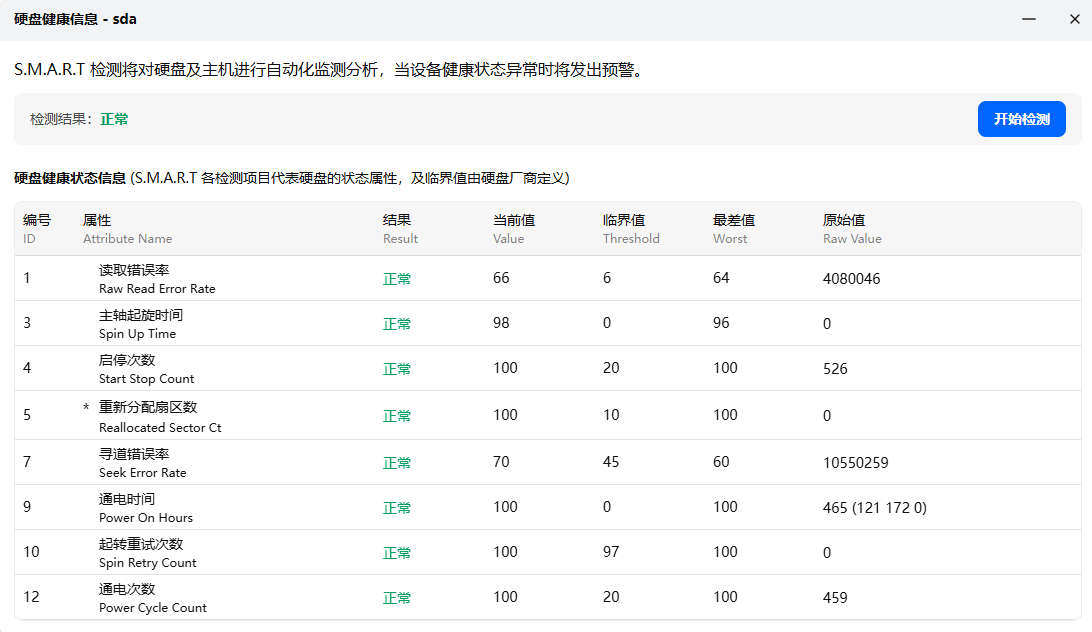Click the asterisk beside 重新分配扇区数
The image size is (1092, 632).
86,408
